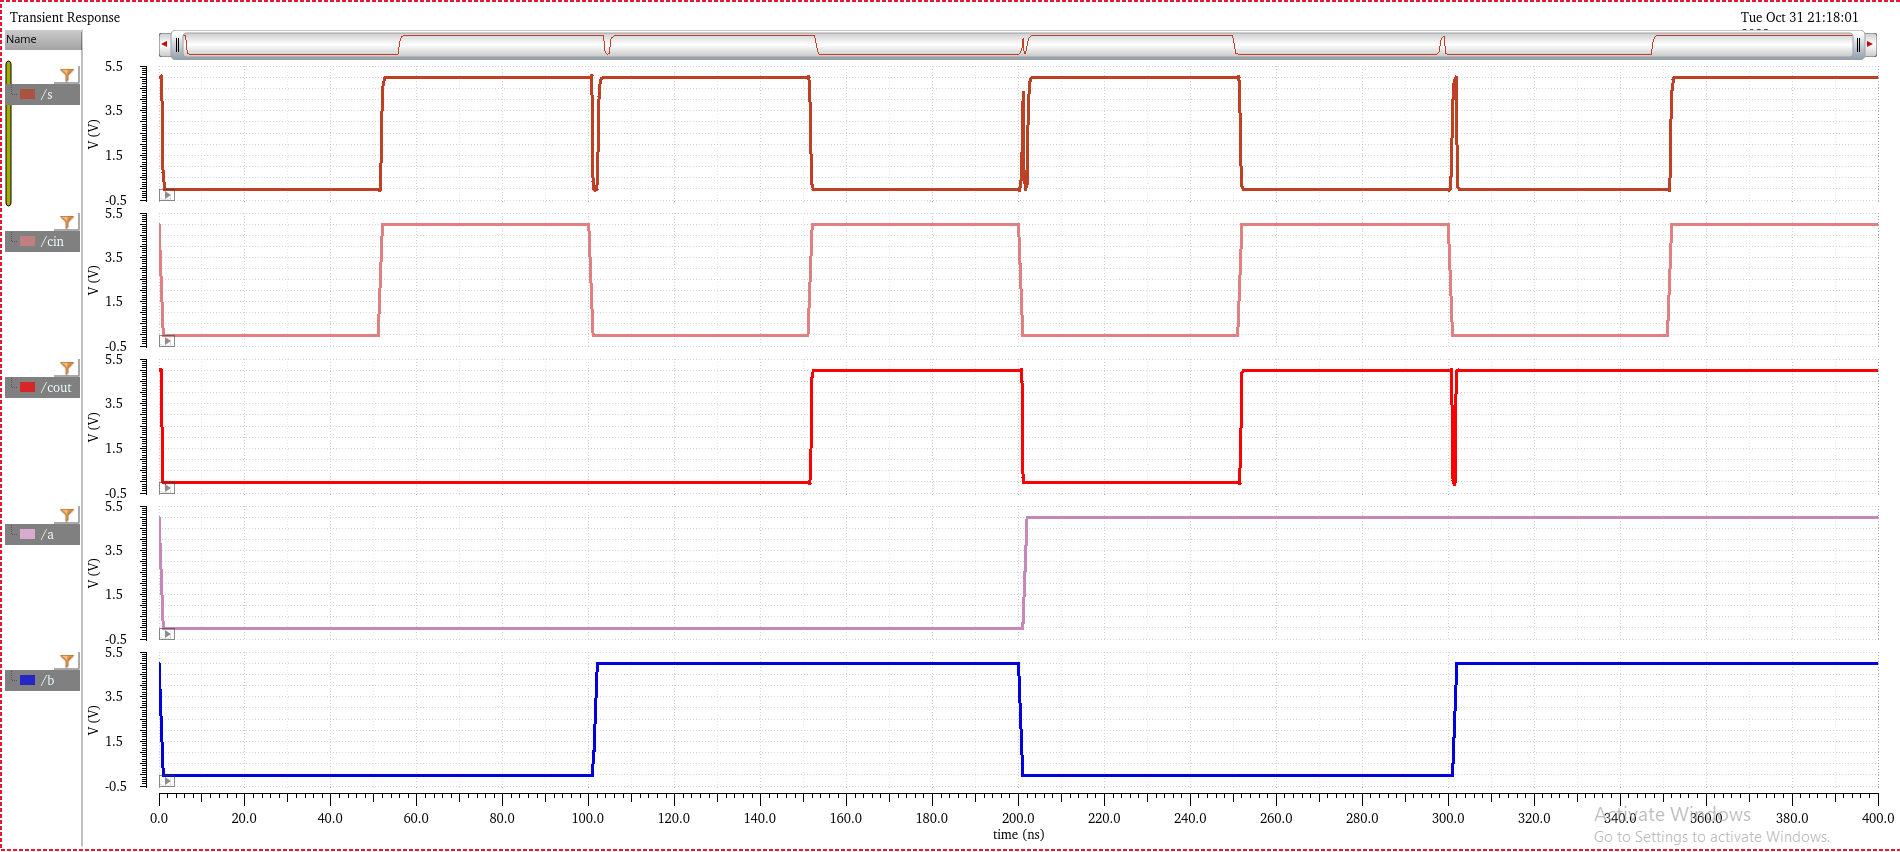
Task: Select the /b signal name
Action: point(47,680)
